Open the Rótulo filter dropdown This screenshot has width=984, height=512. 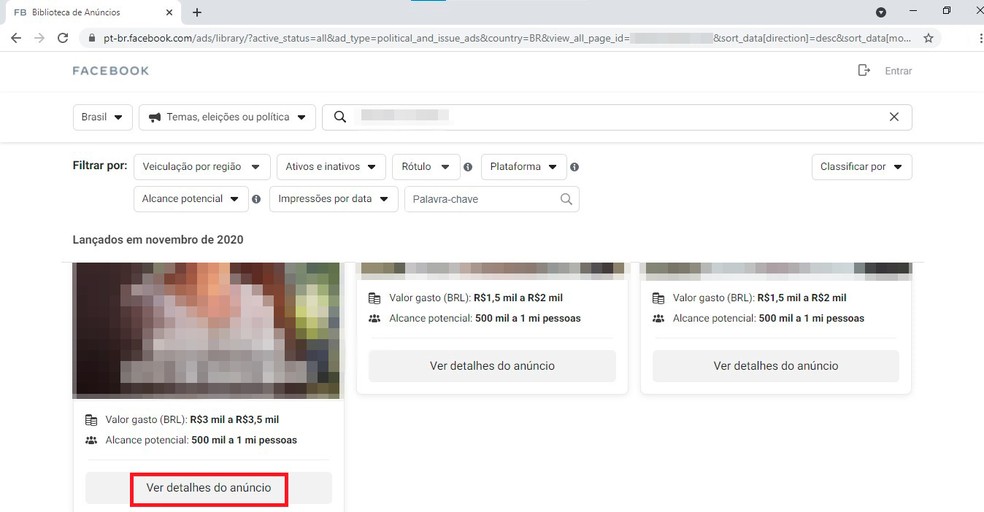(426, 167)
